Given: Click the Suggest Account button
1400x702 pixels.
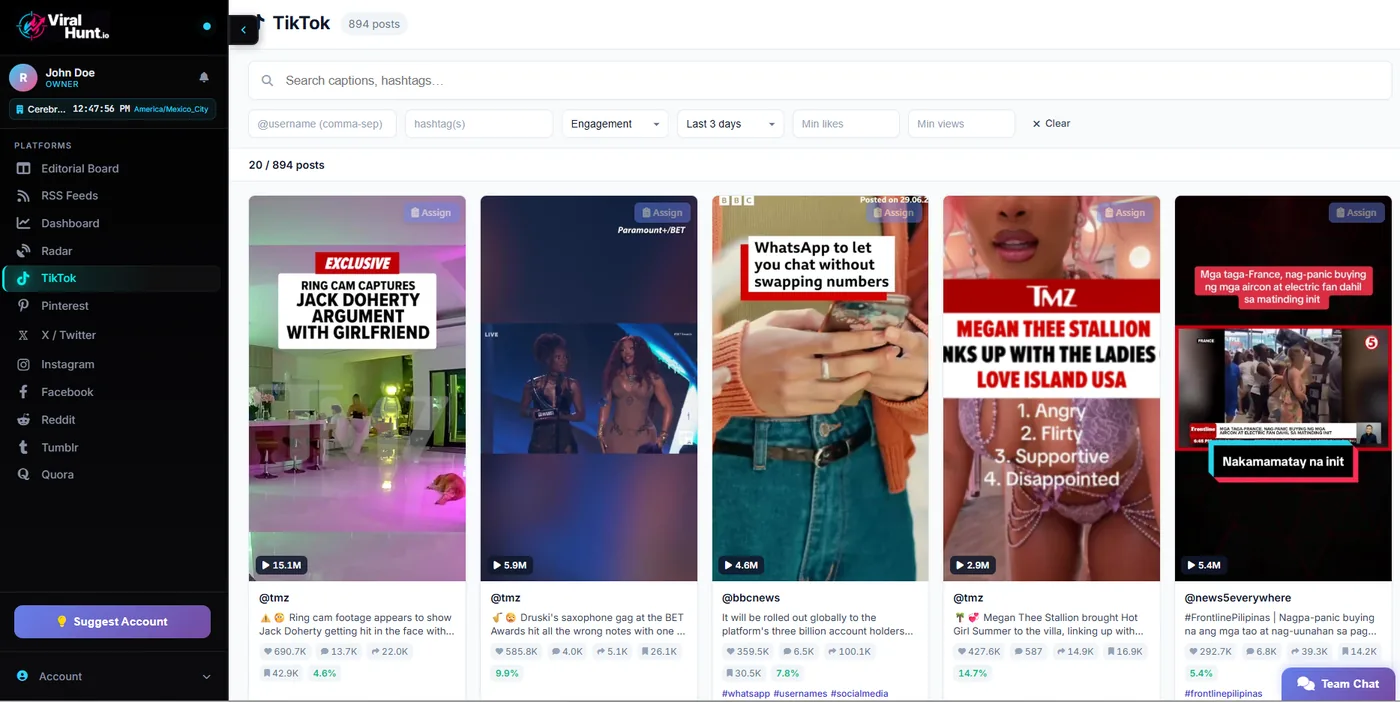Looking at the screenshot, I should [x=112, y=621].
